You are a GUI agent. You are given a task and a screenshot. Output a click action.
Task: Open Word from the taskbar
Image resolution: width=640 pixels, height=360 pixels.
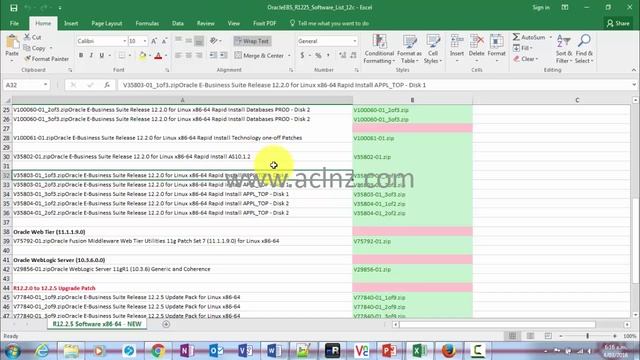click(x=274, y=351)
